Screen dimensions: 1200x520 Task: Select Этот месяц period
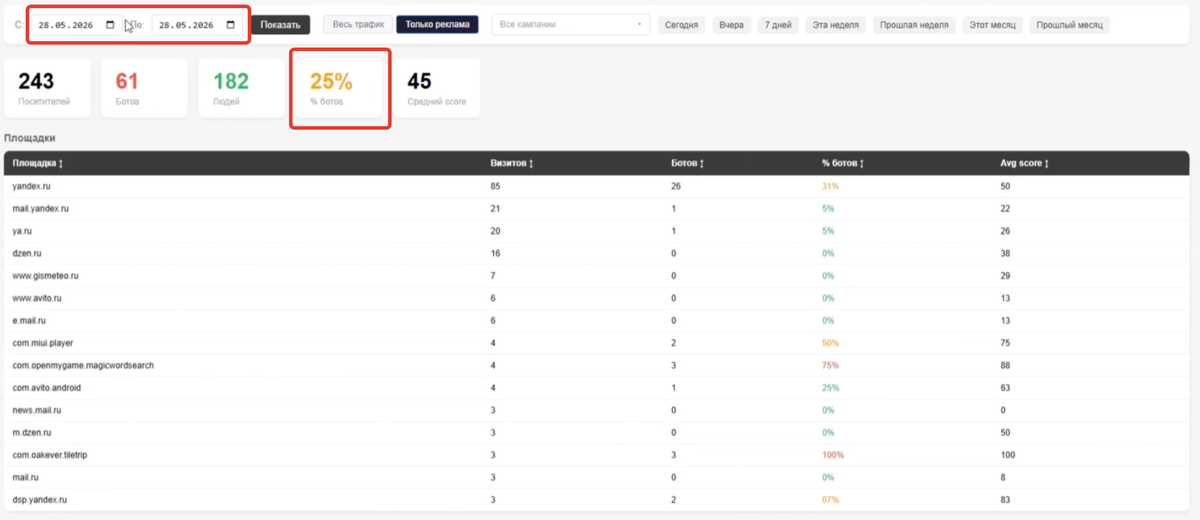992,25
